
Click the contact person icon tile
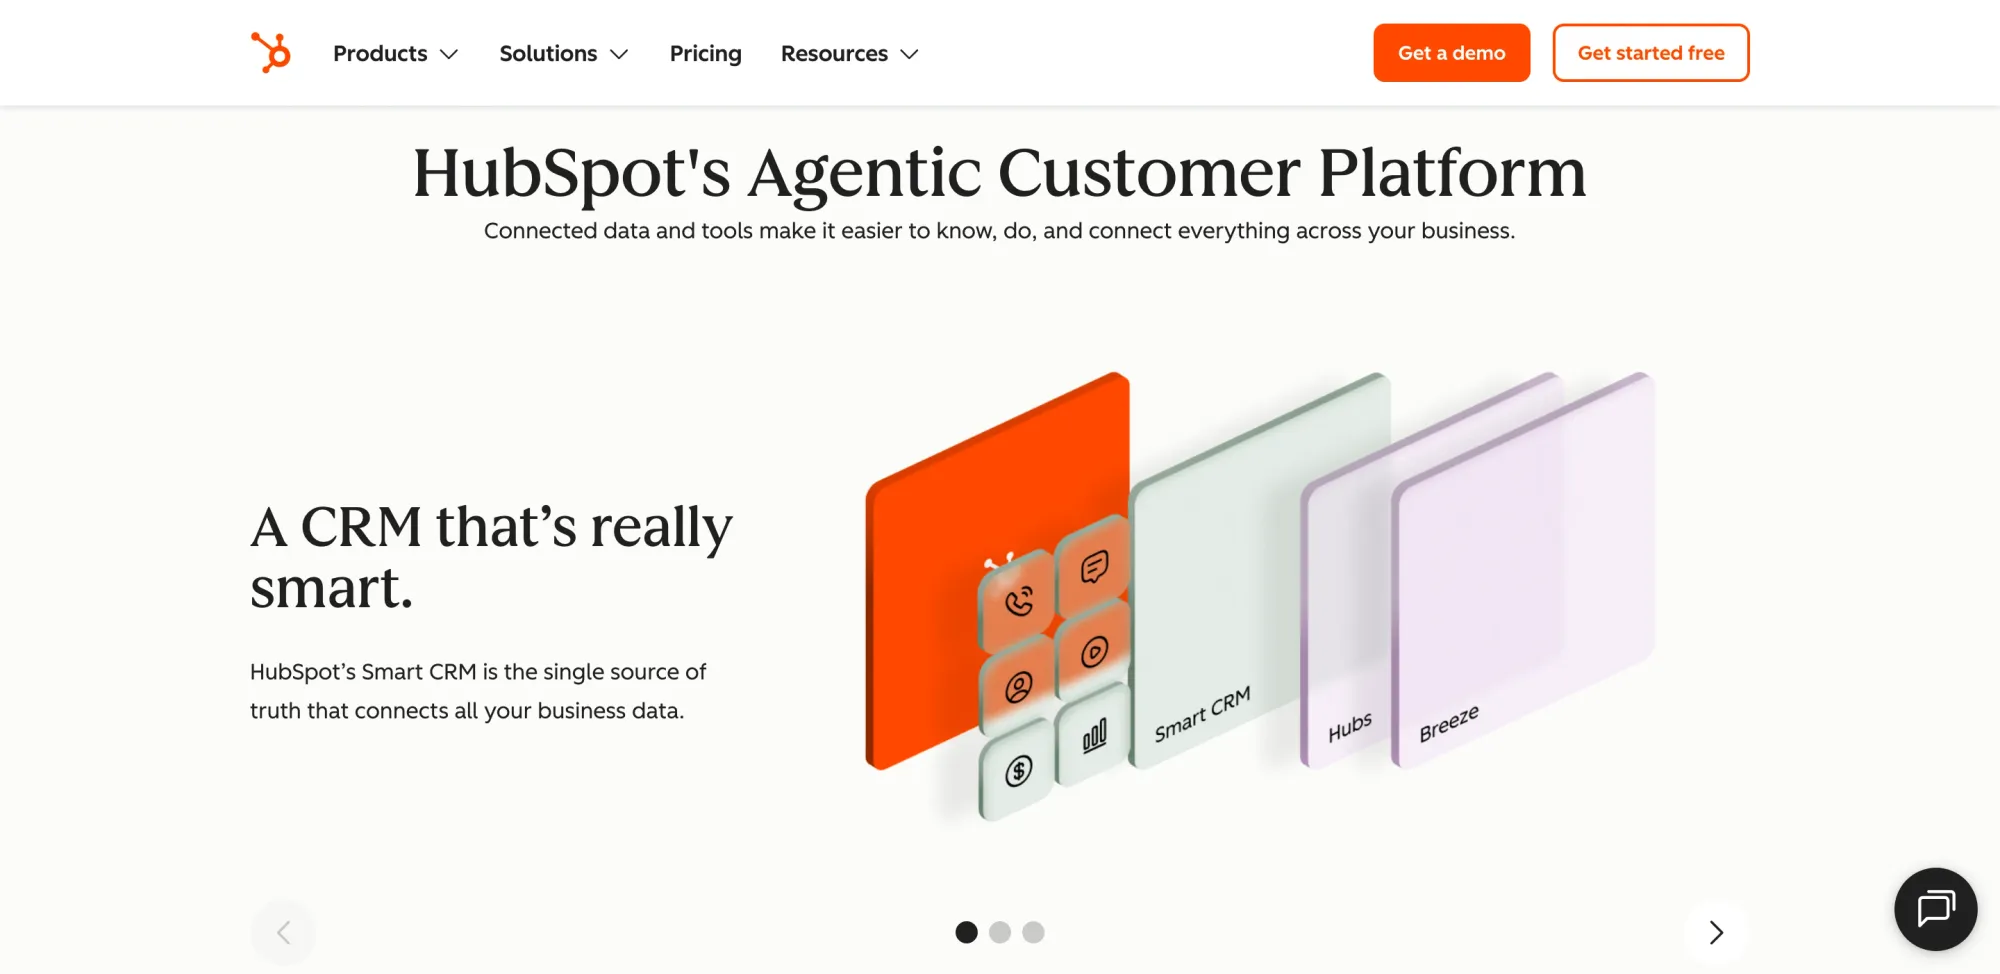(1018, 687)
